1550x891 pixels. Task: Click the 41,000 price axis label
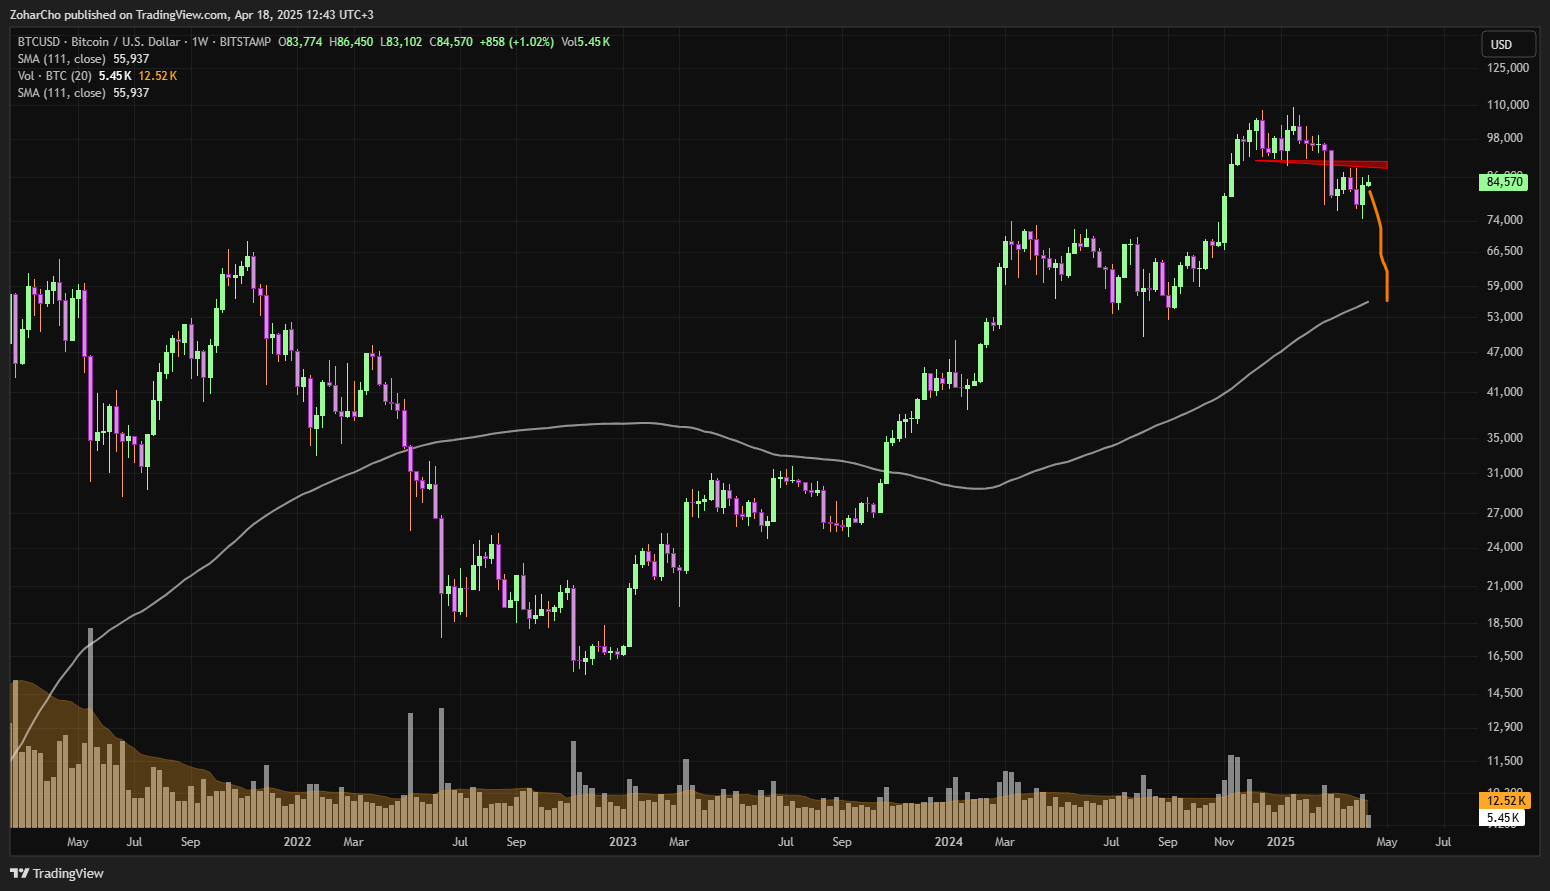click(x=1505, y=392)
